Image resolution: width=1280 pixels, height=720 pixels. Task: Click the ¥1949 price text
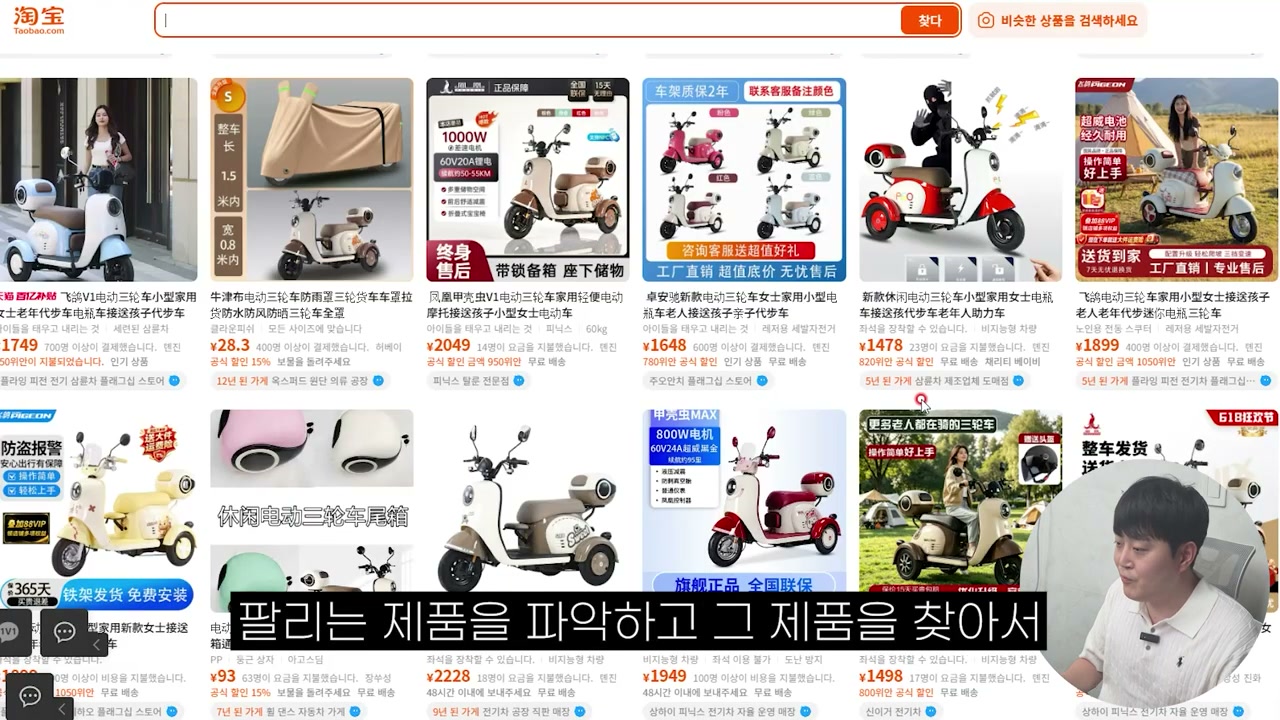[x=664, y=677]
